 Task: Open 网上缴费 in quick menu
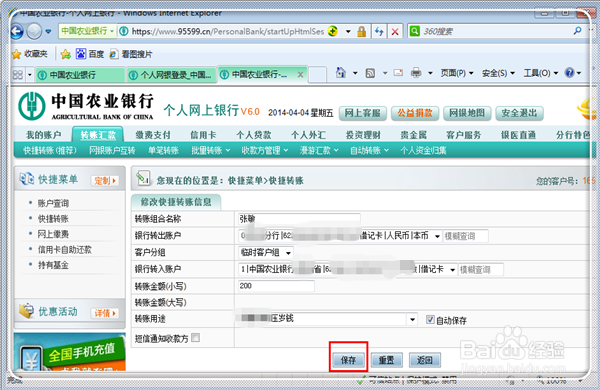pos(53,234)
